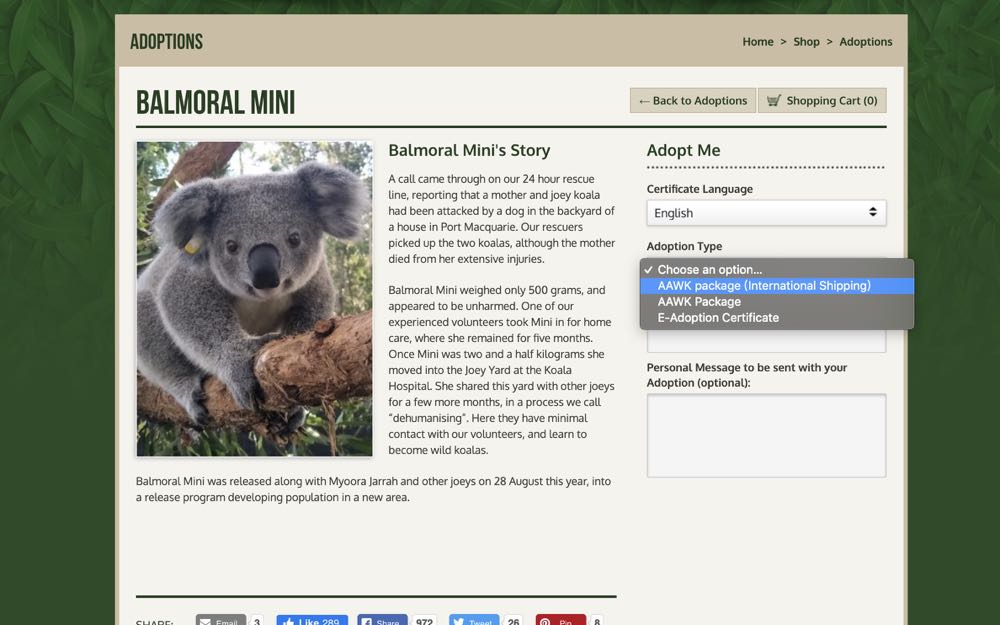
Task: Click the Adoptions breadcrumb link
Action: (x=866, y=42)
